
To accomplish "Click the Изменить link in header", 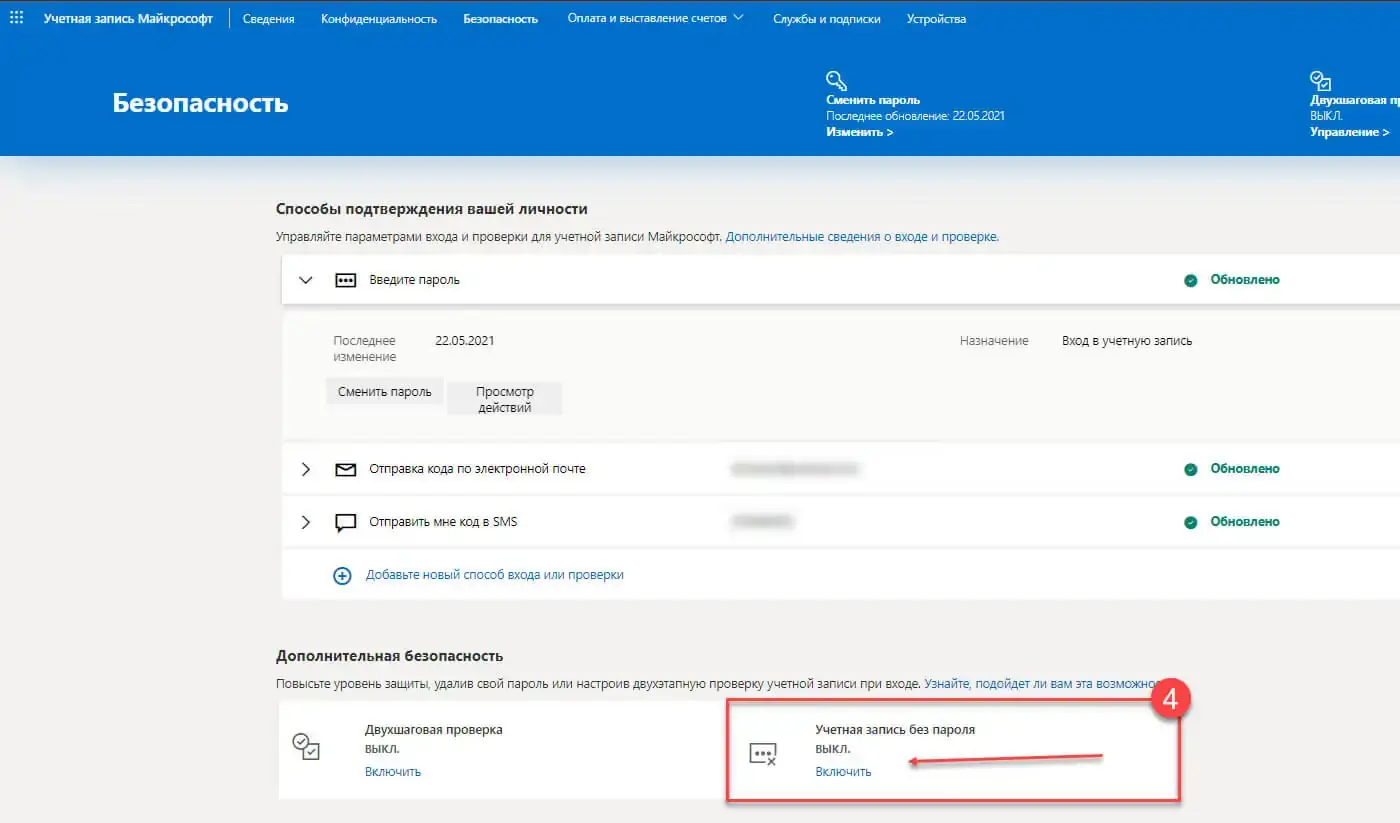I will pos(859,132).
